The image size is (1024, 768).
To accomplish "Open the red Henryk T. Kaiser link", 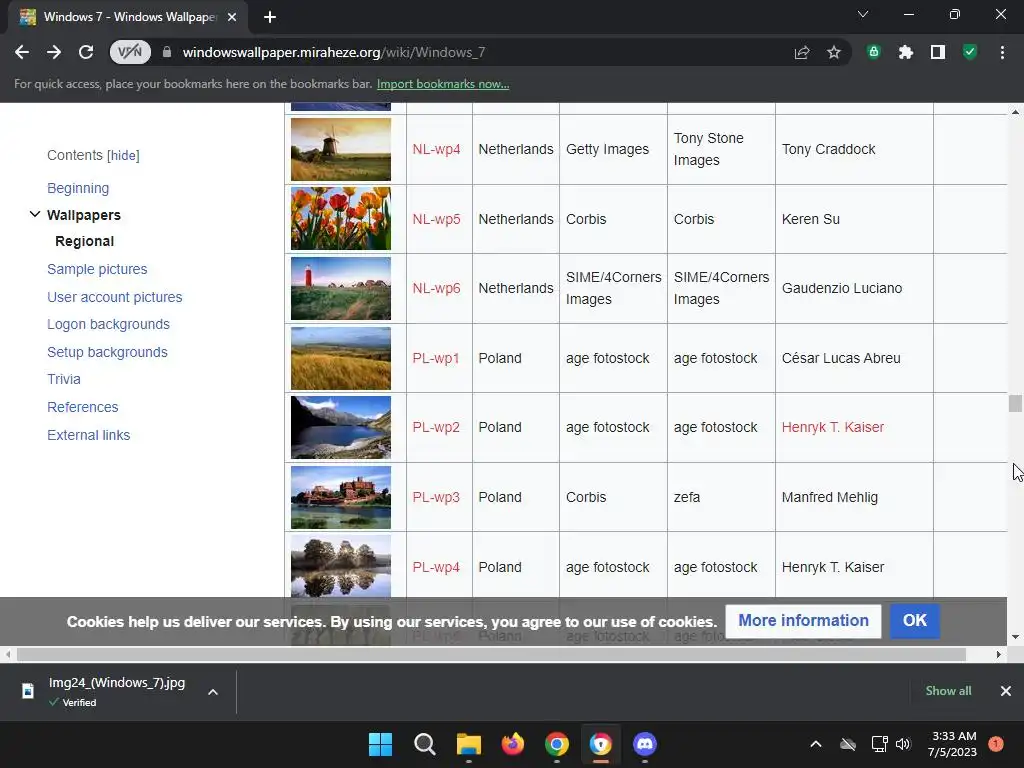I will pos(833,427).
